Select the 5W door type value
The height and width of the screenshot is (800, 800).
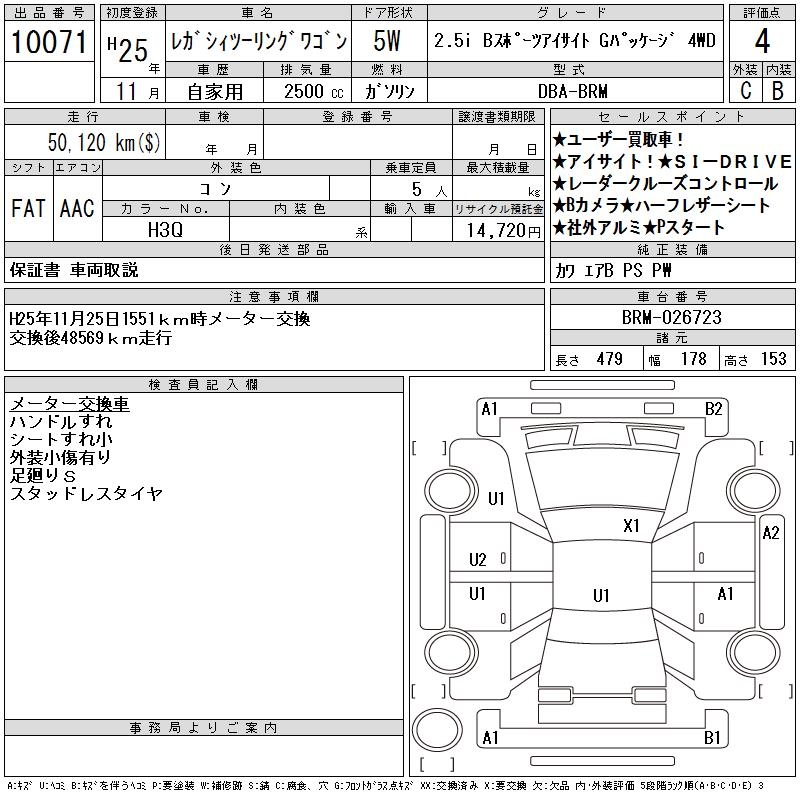387,41
